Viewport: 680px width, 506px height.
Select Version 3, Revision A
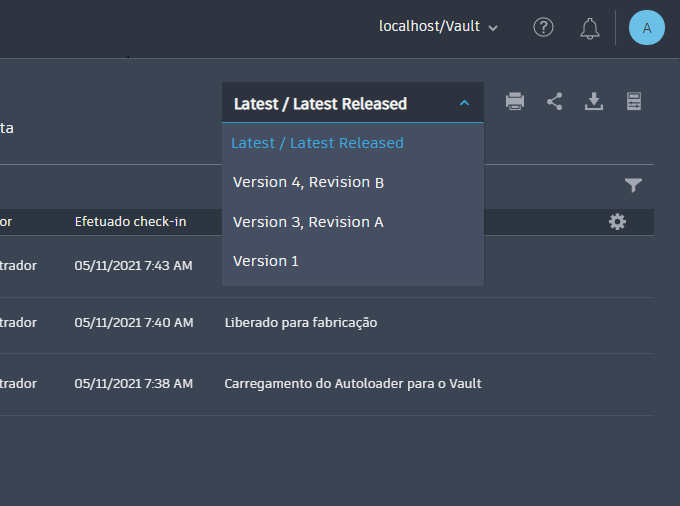[x=308, y=222]
